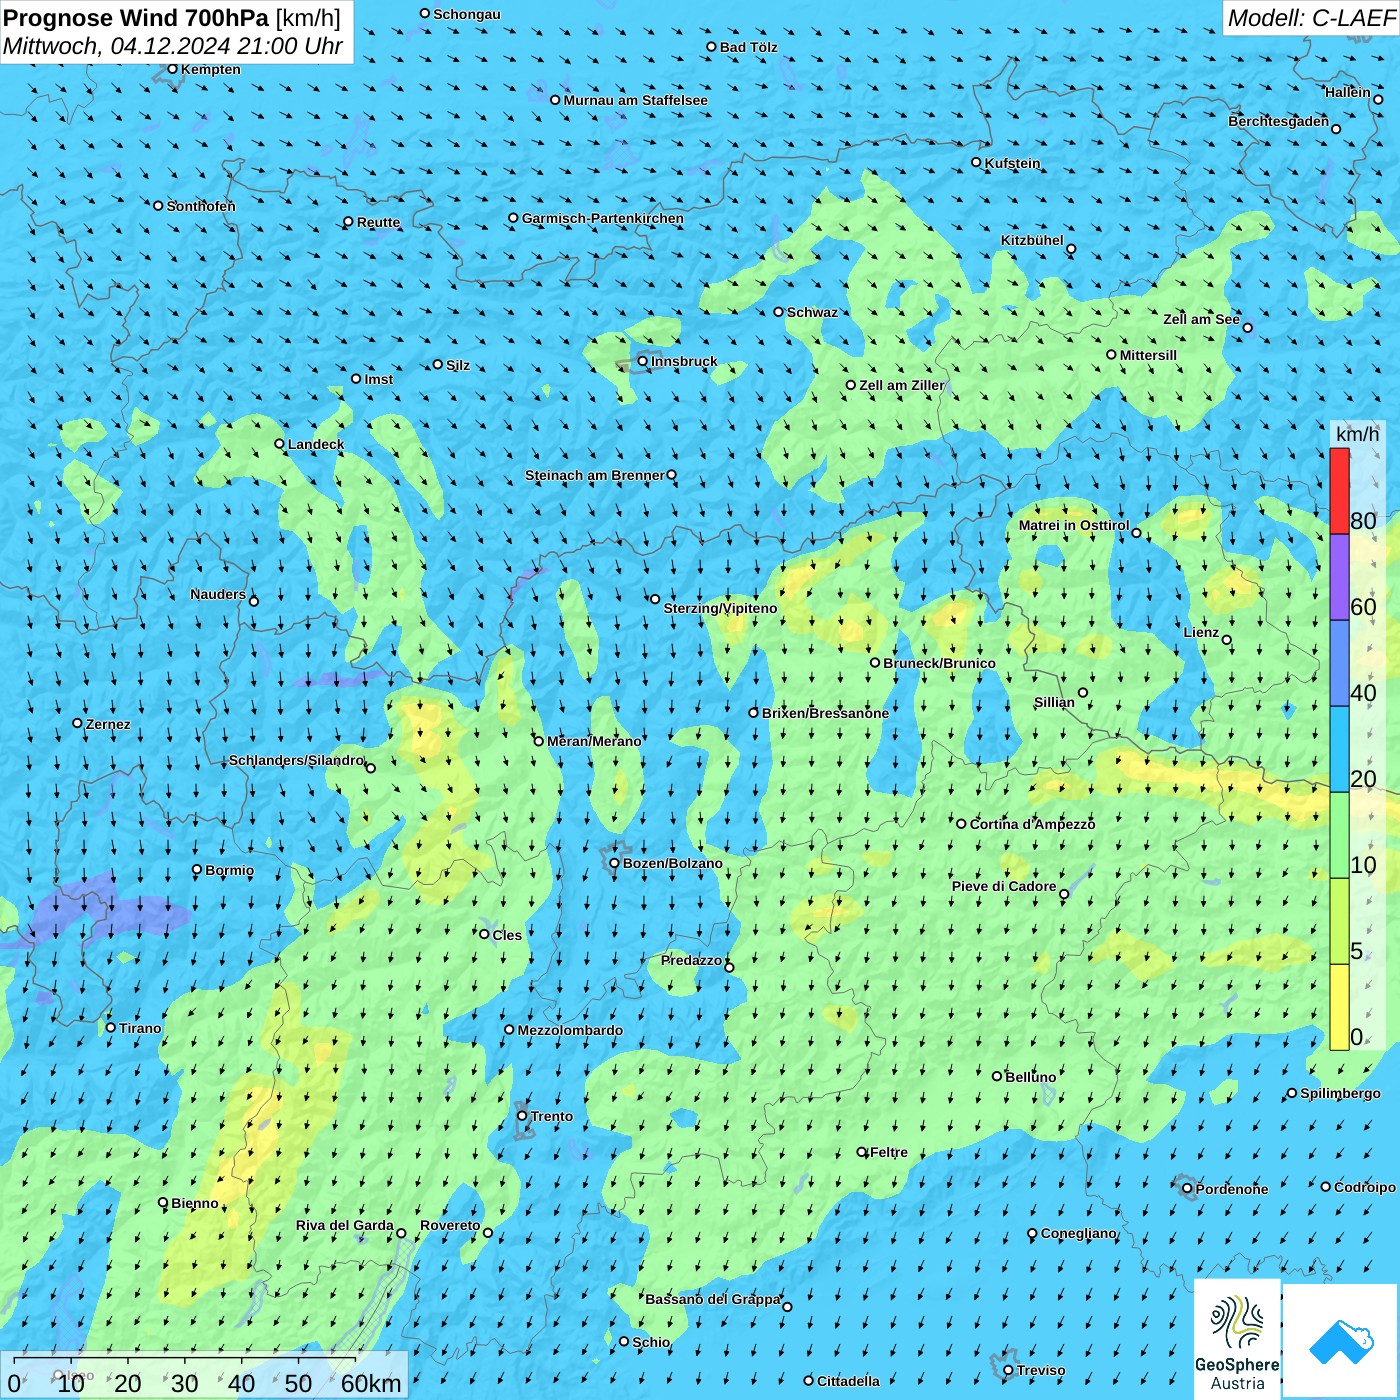This screenshot has height=1400, width=1400.
Task: Click the Tirano label
Action: 140,1028
